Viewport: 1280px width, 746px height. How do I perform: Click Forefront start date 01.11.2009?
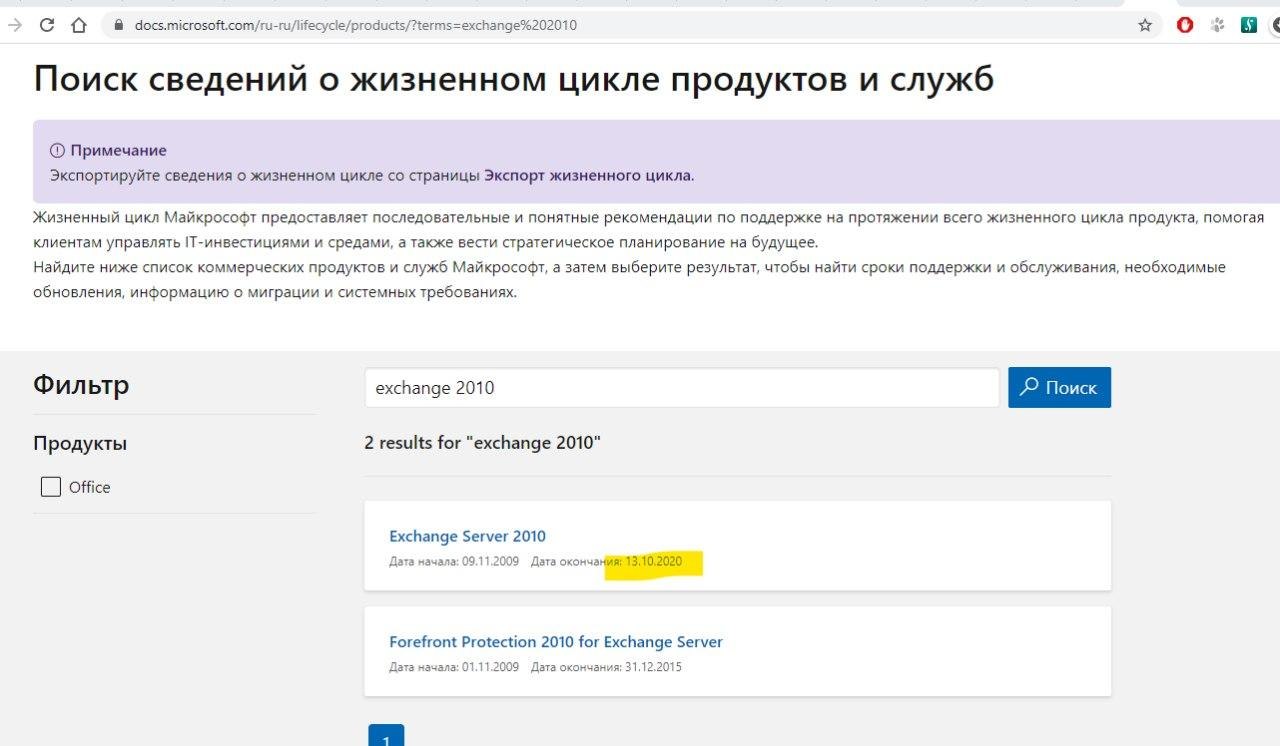pyautogui.click(x=490, y=667)
